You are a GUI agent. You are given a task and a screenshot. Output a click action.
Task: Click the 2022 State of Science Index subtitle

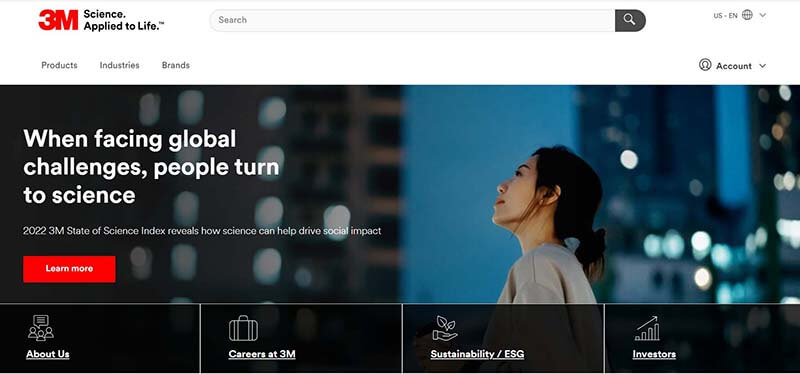202,231
